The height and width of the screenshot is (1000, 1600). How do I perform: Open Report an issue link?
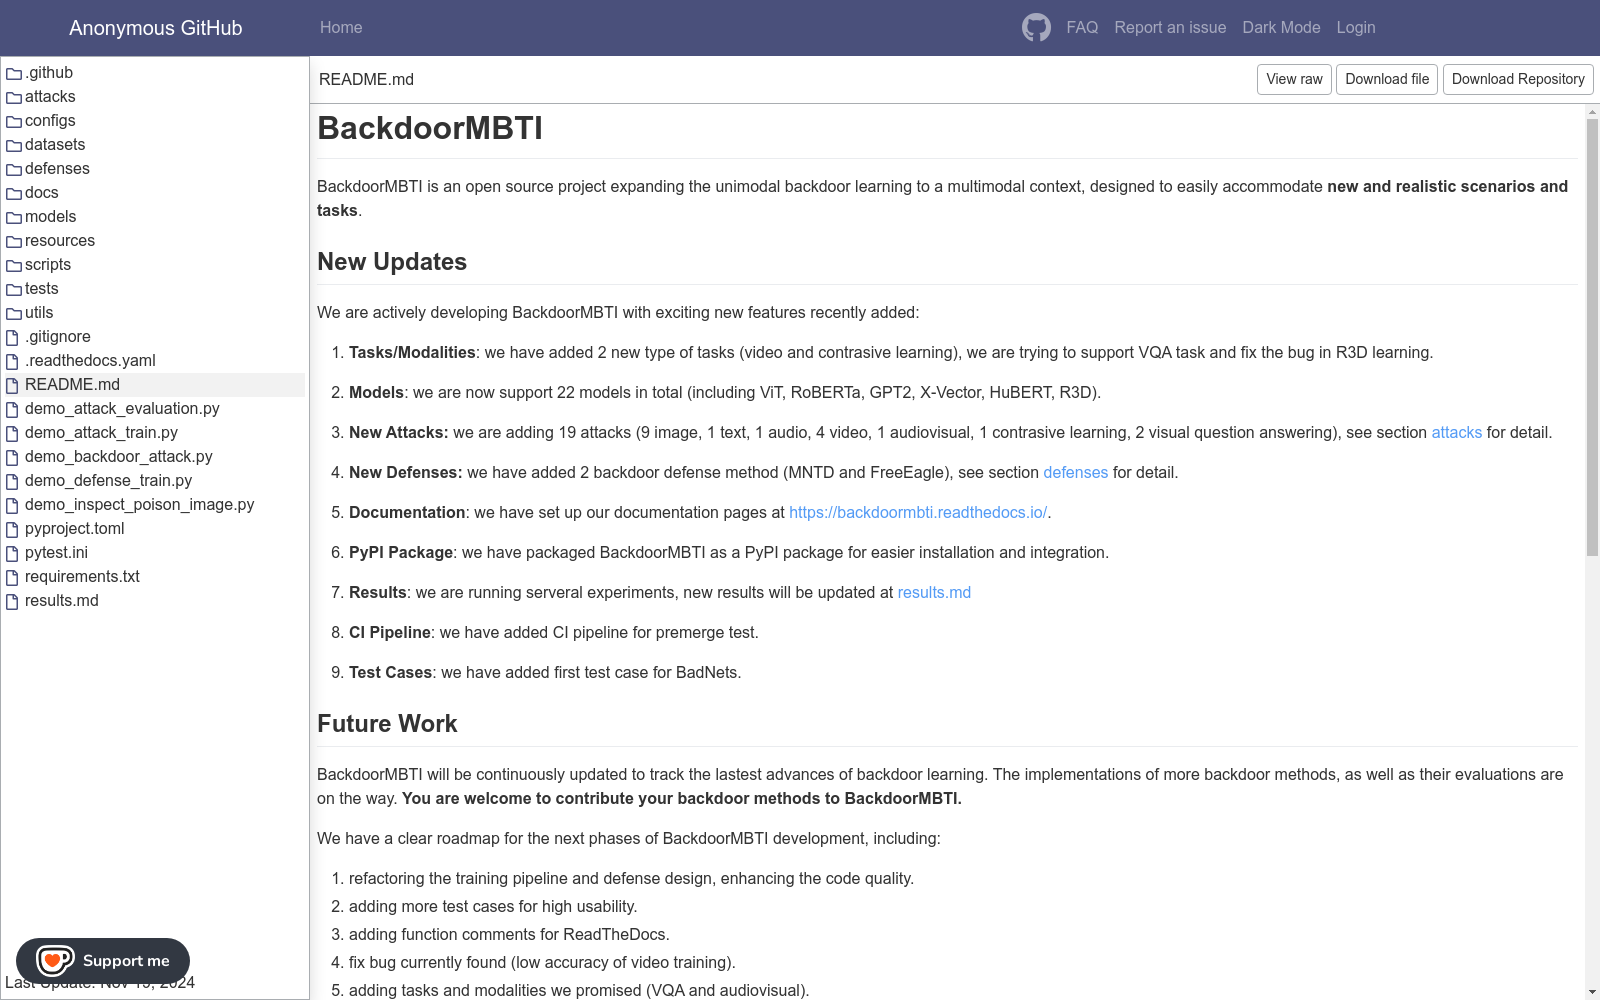pyautogui.click(x=1170, y=27)
